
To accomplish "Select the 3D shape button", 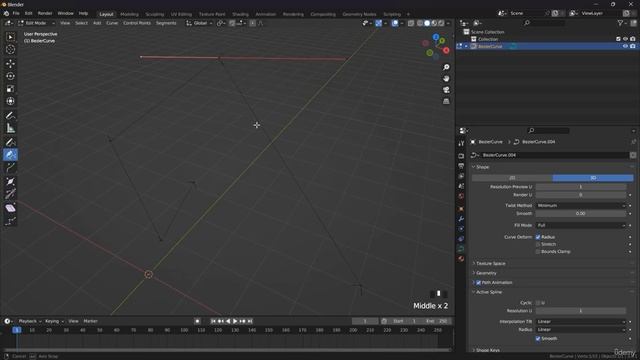I will coord(593,178).
